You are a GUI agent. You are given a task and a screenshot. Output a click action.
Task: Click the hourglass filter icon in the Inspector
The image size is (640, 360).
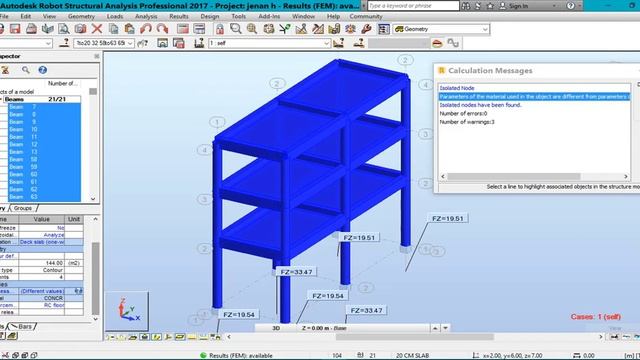point(5,70)
